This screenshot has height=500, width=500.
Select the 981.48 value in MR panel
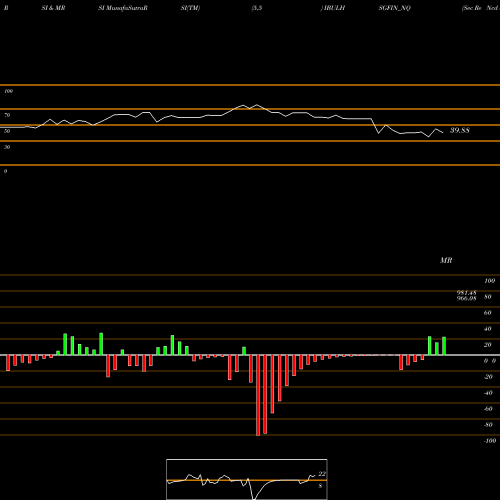click(466, 292)
